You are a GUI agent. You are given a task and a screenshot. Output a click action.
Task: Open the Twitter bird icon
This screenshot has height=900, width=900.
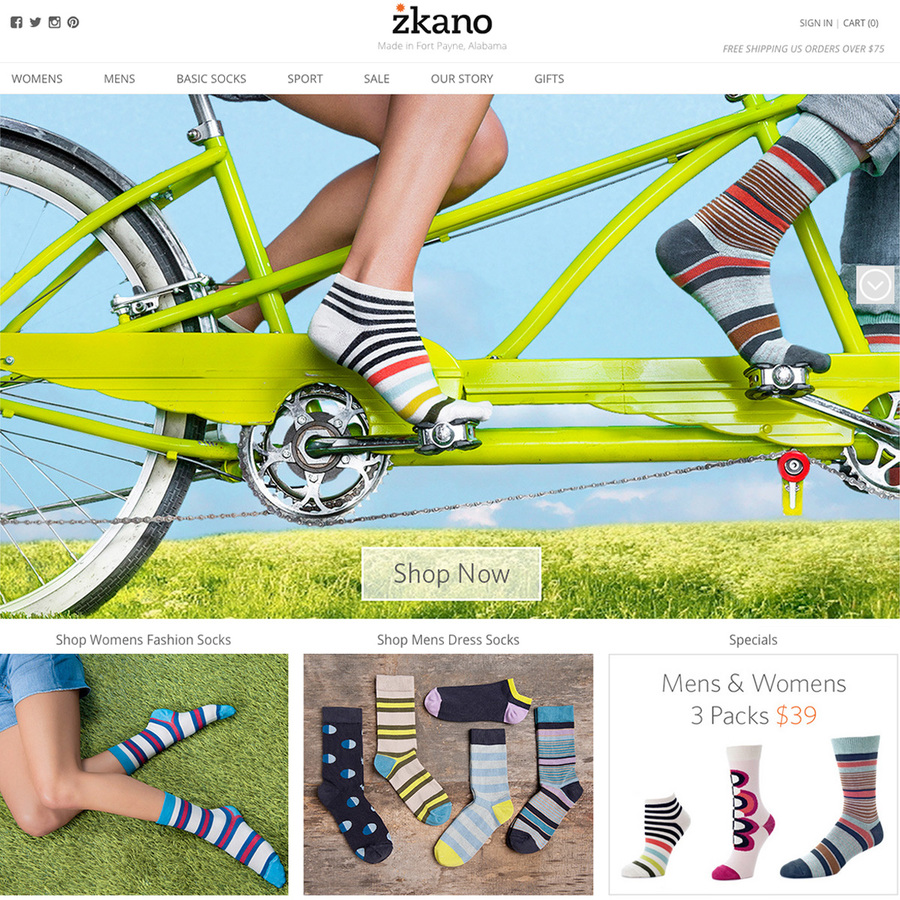click(x=36, y=22)
